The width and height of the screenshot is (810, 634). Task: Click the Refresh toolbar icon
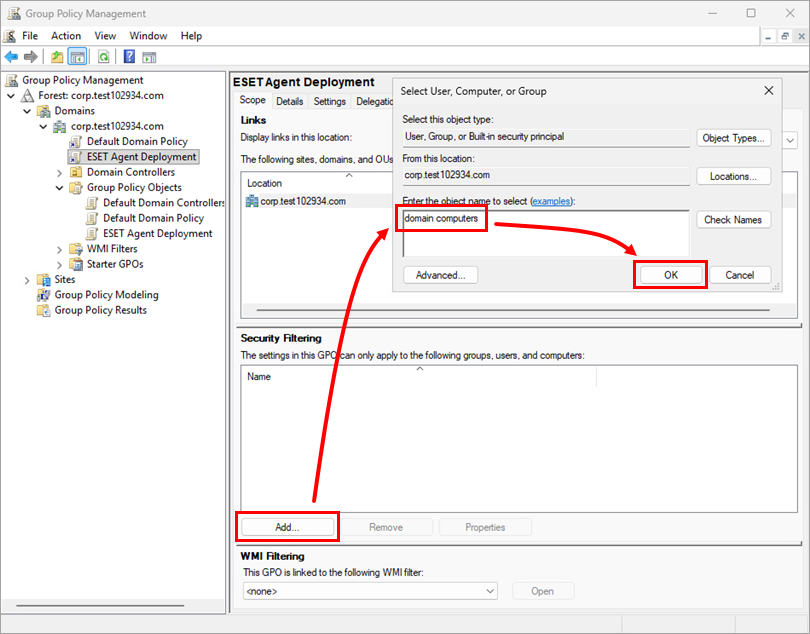click(x=103, y=57)
